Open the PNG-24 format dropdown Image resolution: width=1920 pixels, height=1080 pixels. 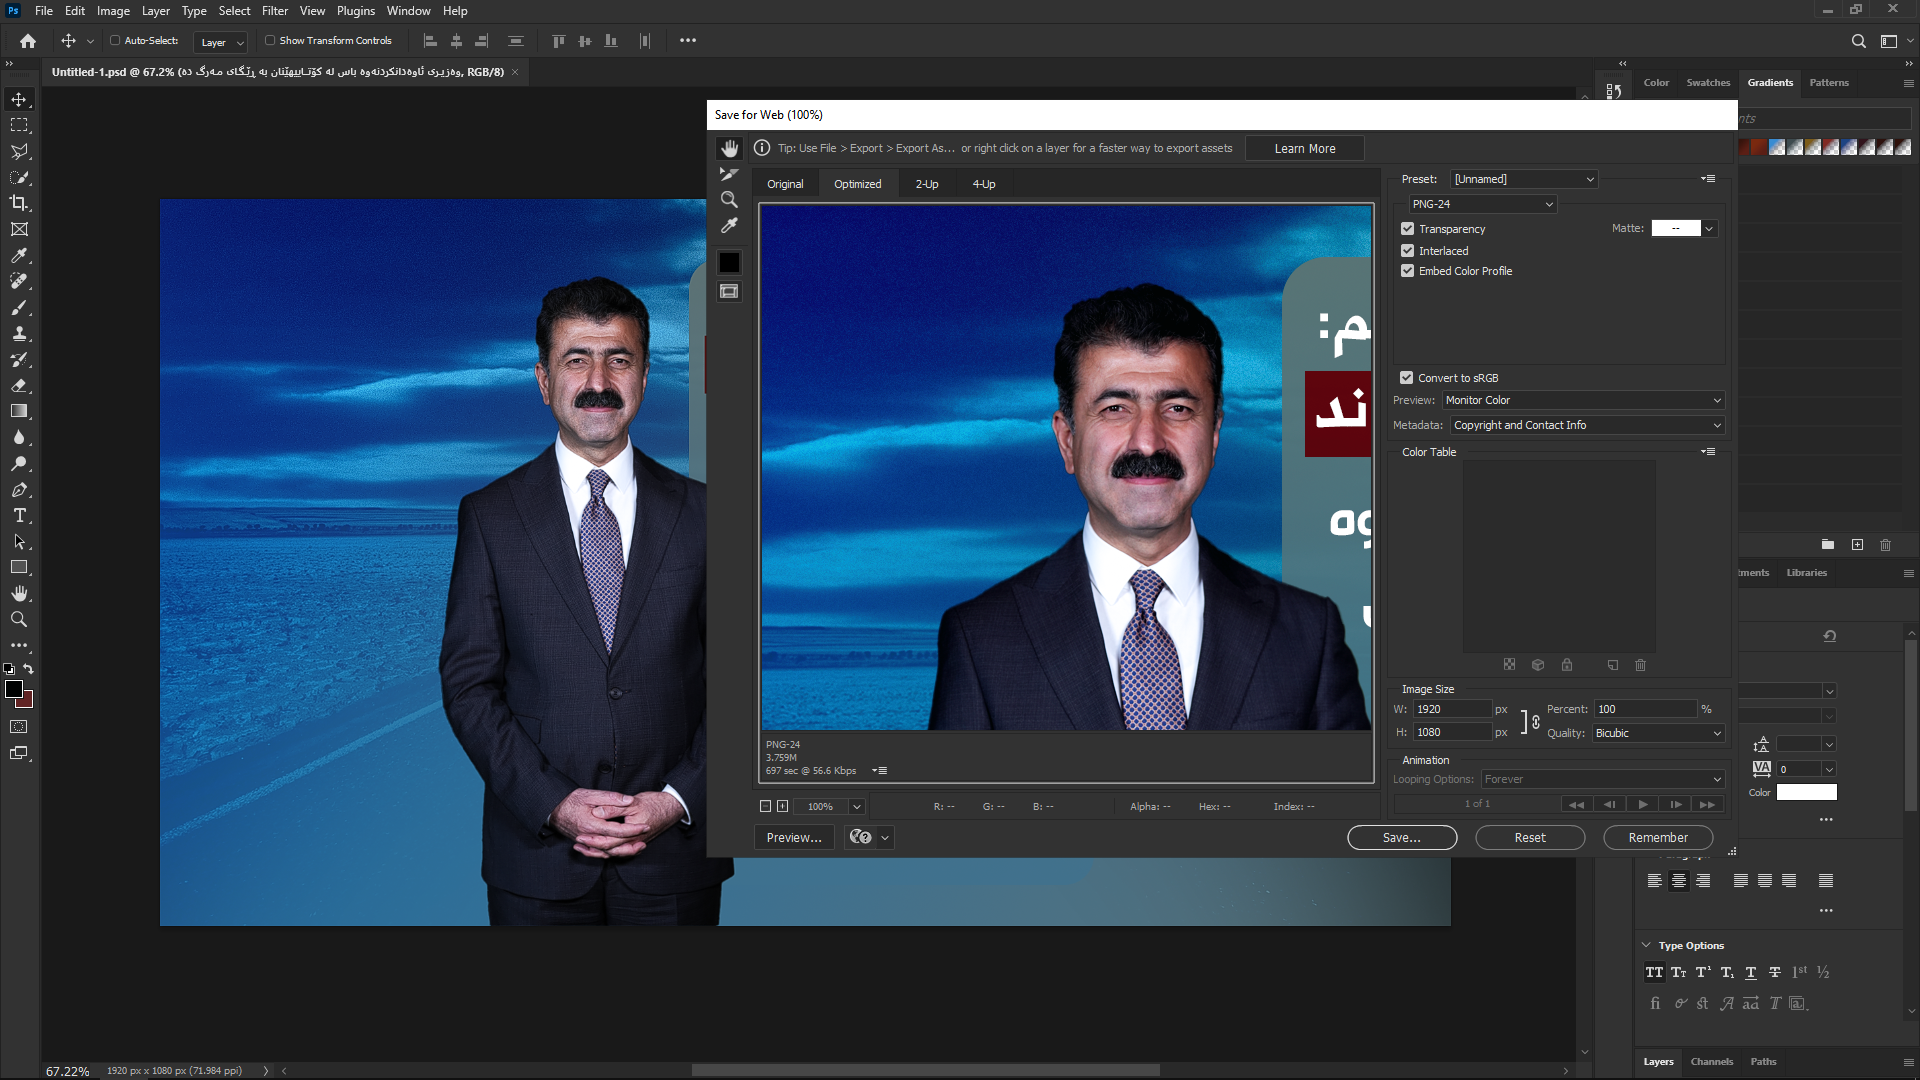click(1482, 204)
